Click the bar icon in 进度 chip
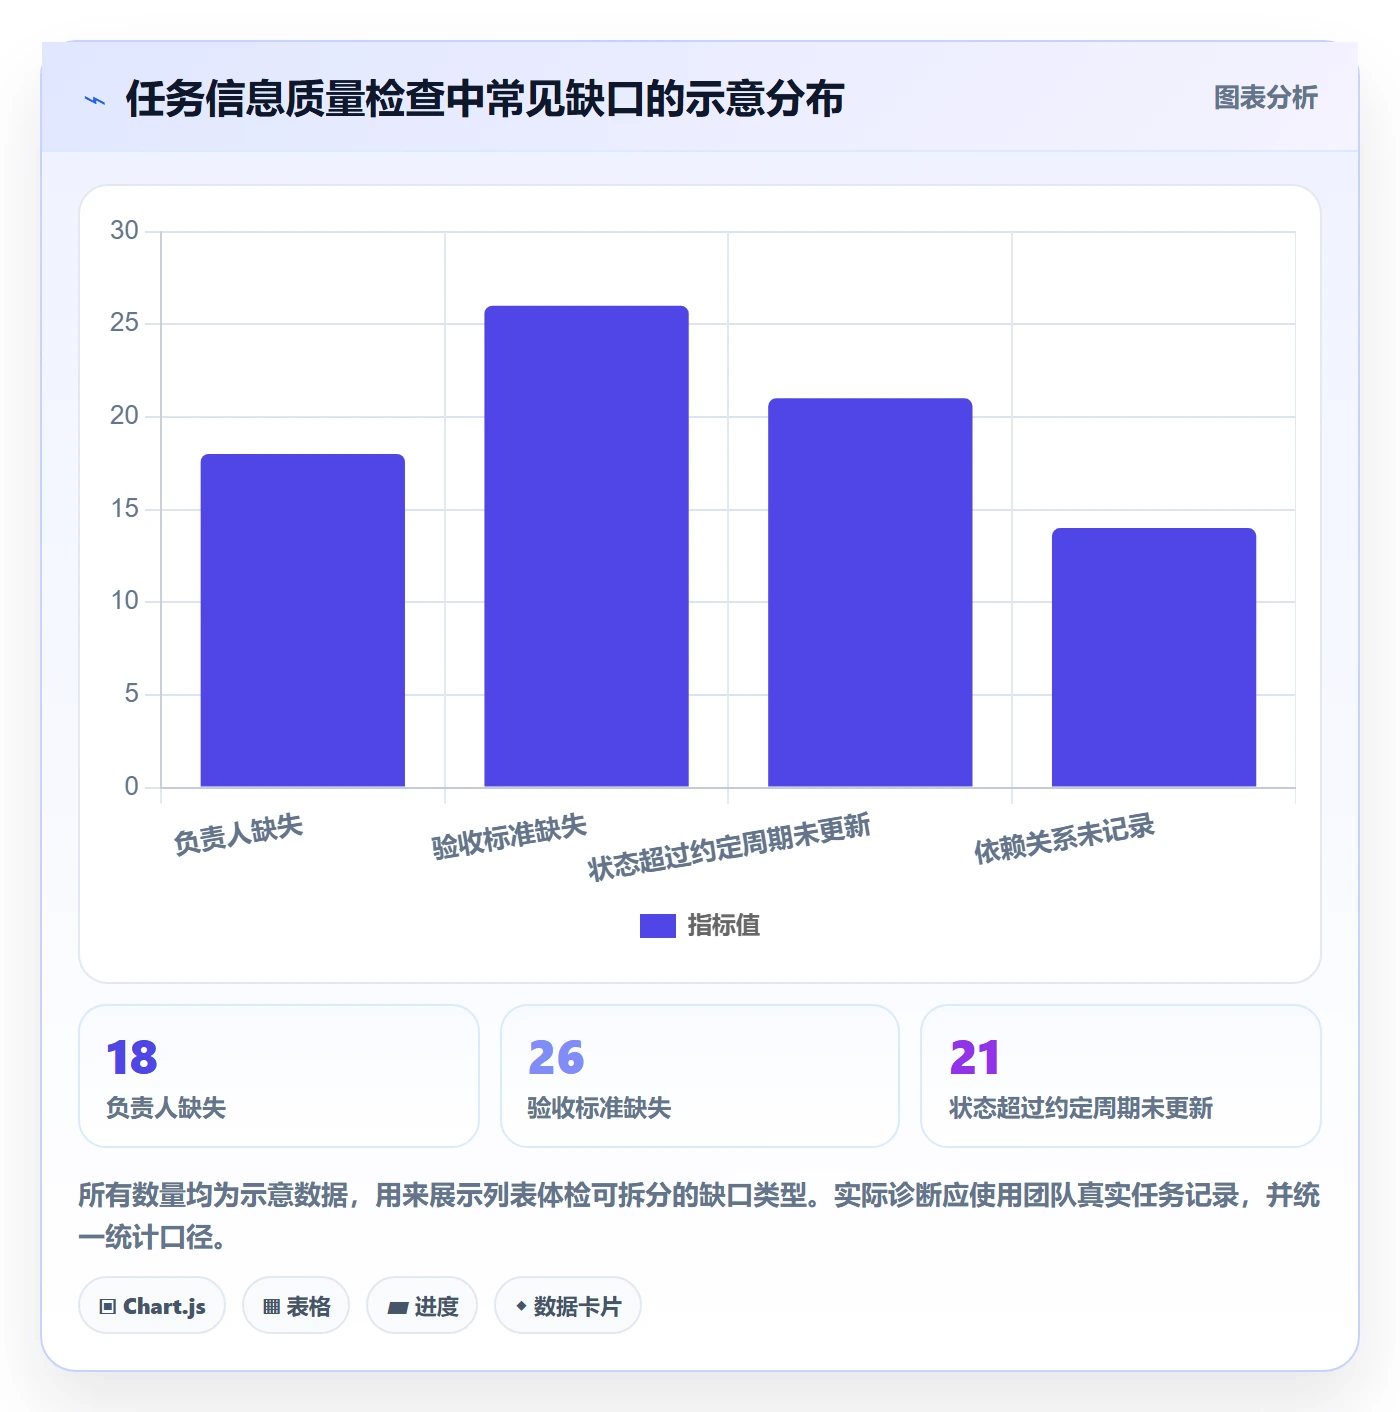The height and width of the screenshot is (1412, 1400). pos(397,1307)
